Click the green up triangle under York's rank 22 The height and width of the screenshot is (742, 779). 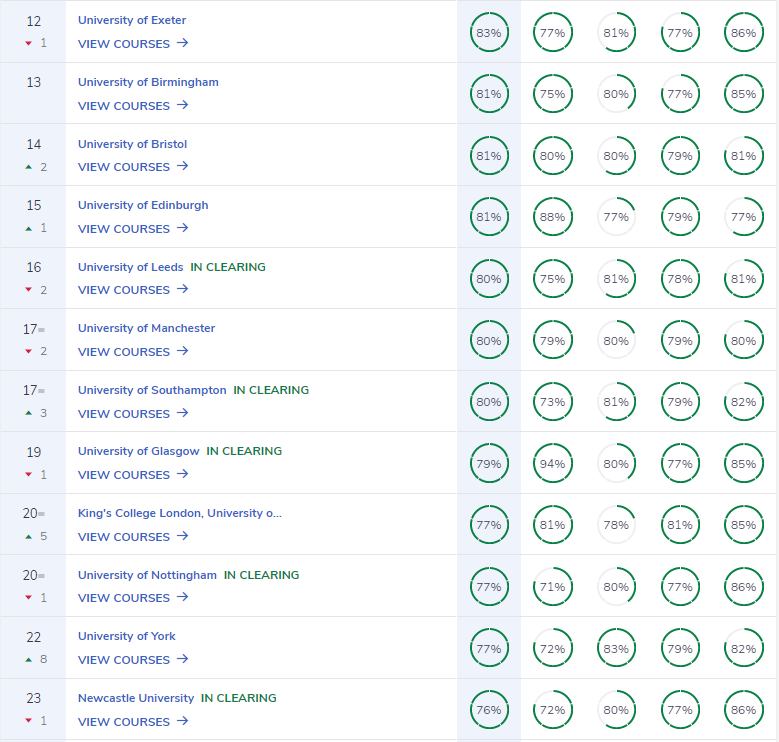[x=29, y=660]
